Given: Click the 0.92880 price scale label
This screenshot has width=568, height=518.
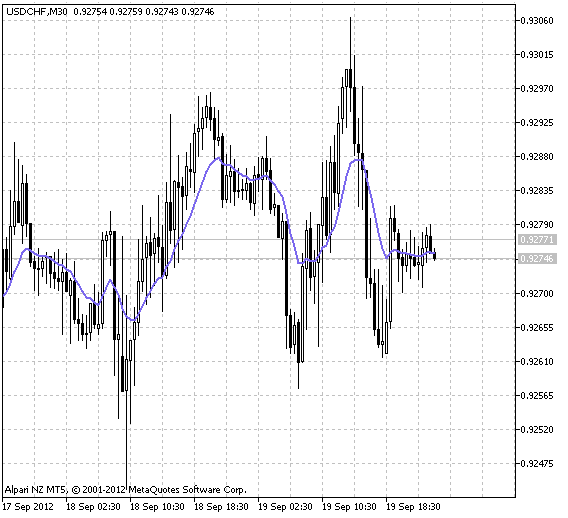Looking at the screenshot, I should 537,157.
